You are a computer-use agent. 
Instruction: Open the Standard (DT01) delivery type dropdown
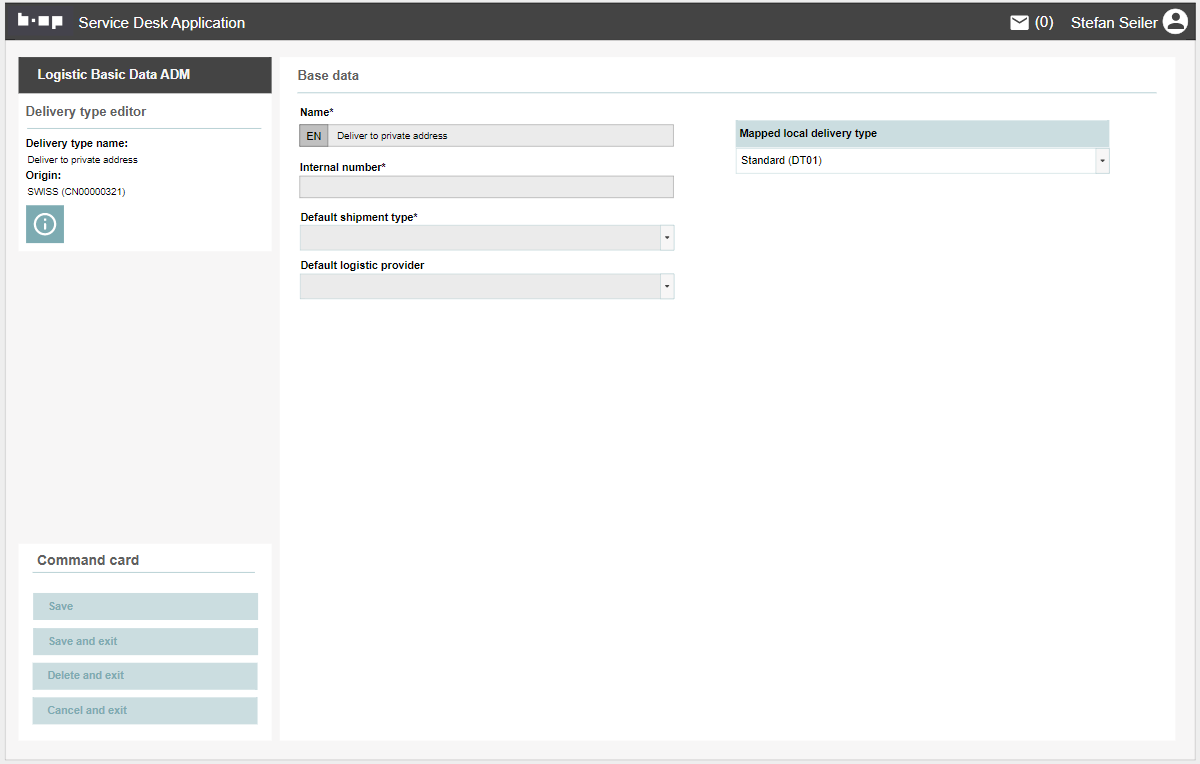click(1102, 161)
